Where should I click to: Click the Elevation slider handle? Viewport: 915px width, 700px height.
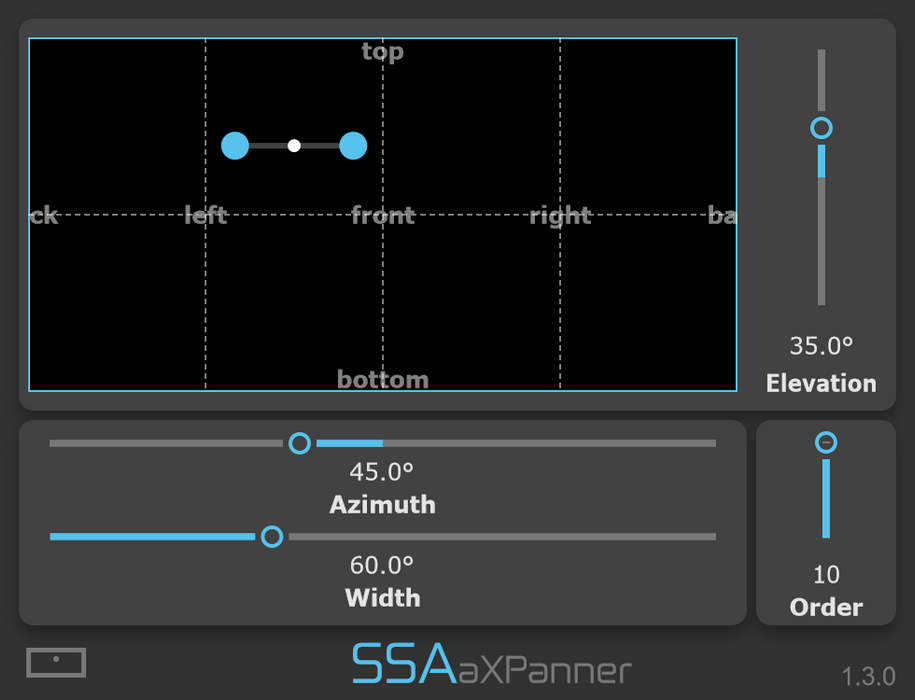[821, 127]
